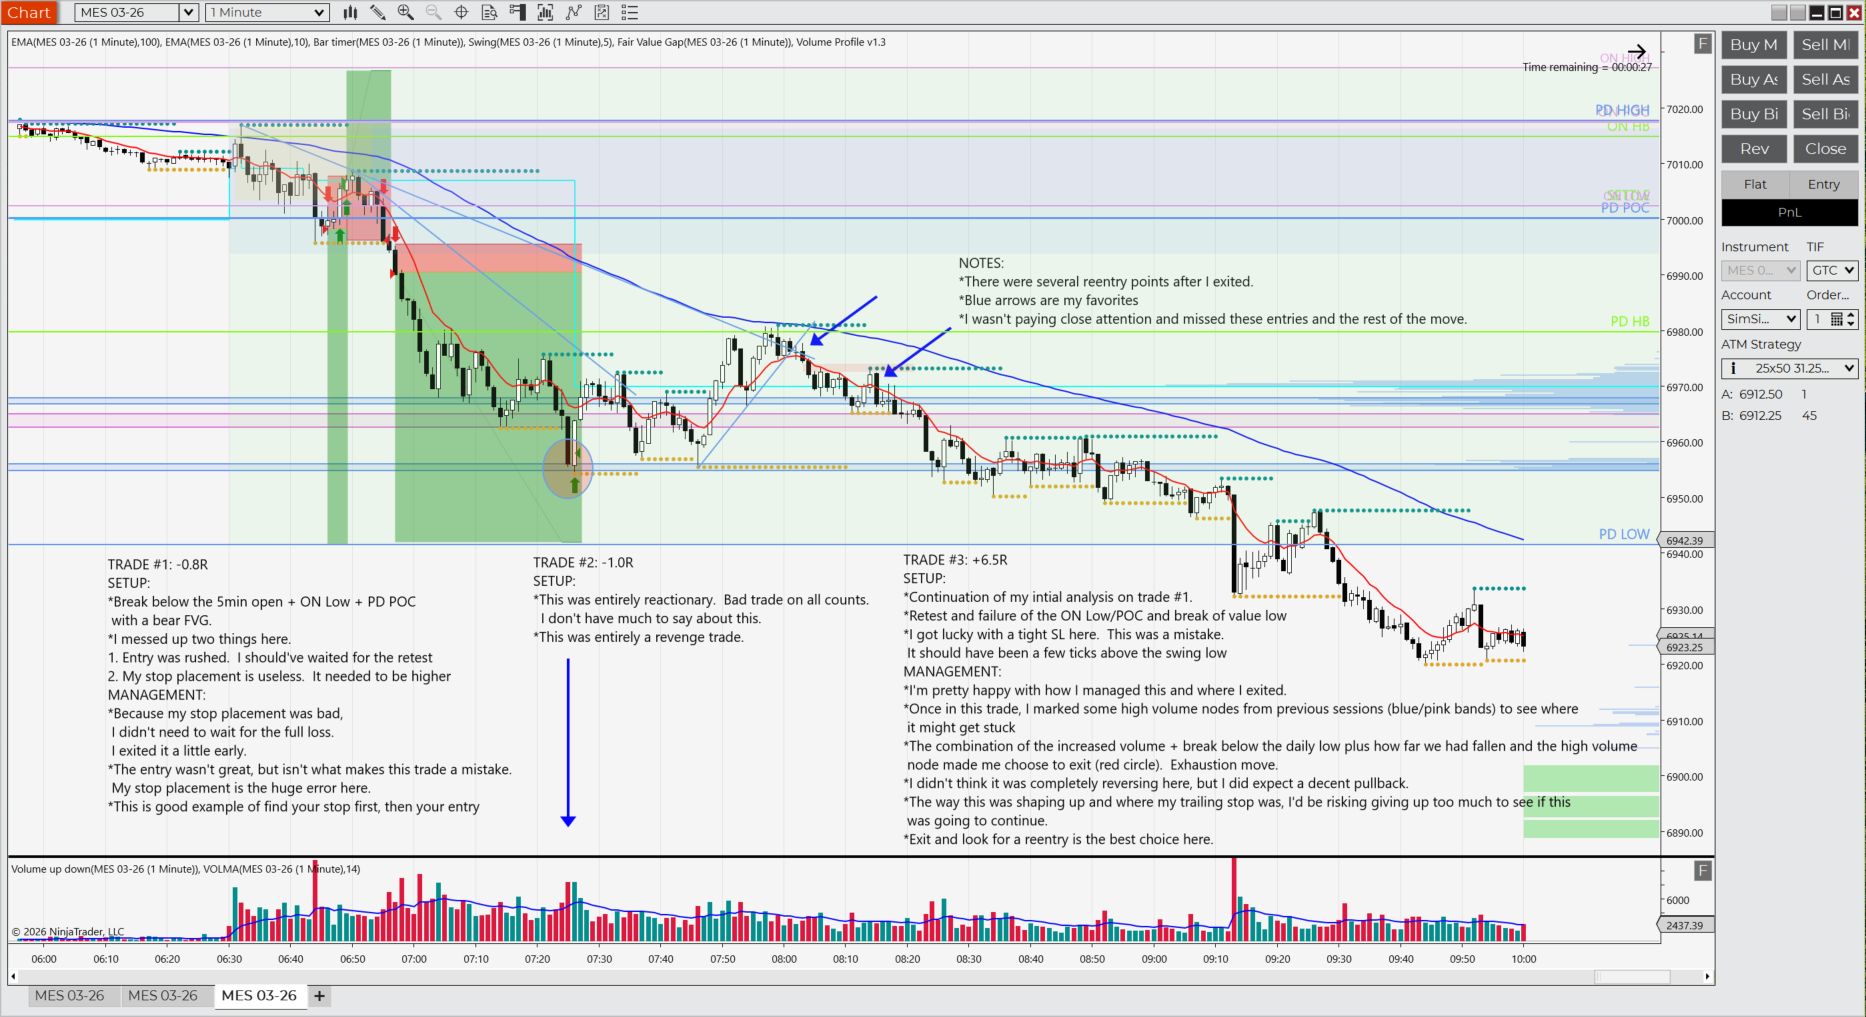Open the strategies line-node icon
Viewport: 1866px width, 1017px height.
pos(574,13)
